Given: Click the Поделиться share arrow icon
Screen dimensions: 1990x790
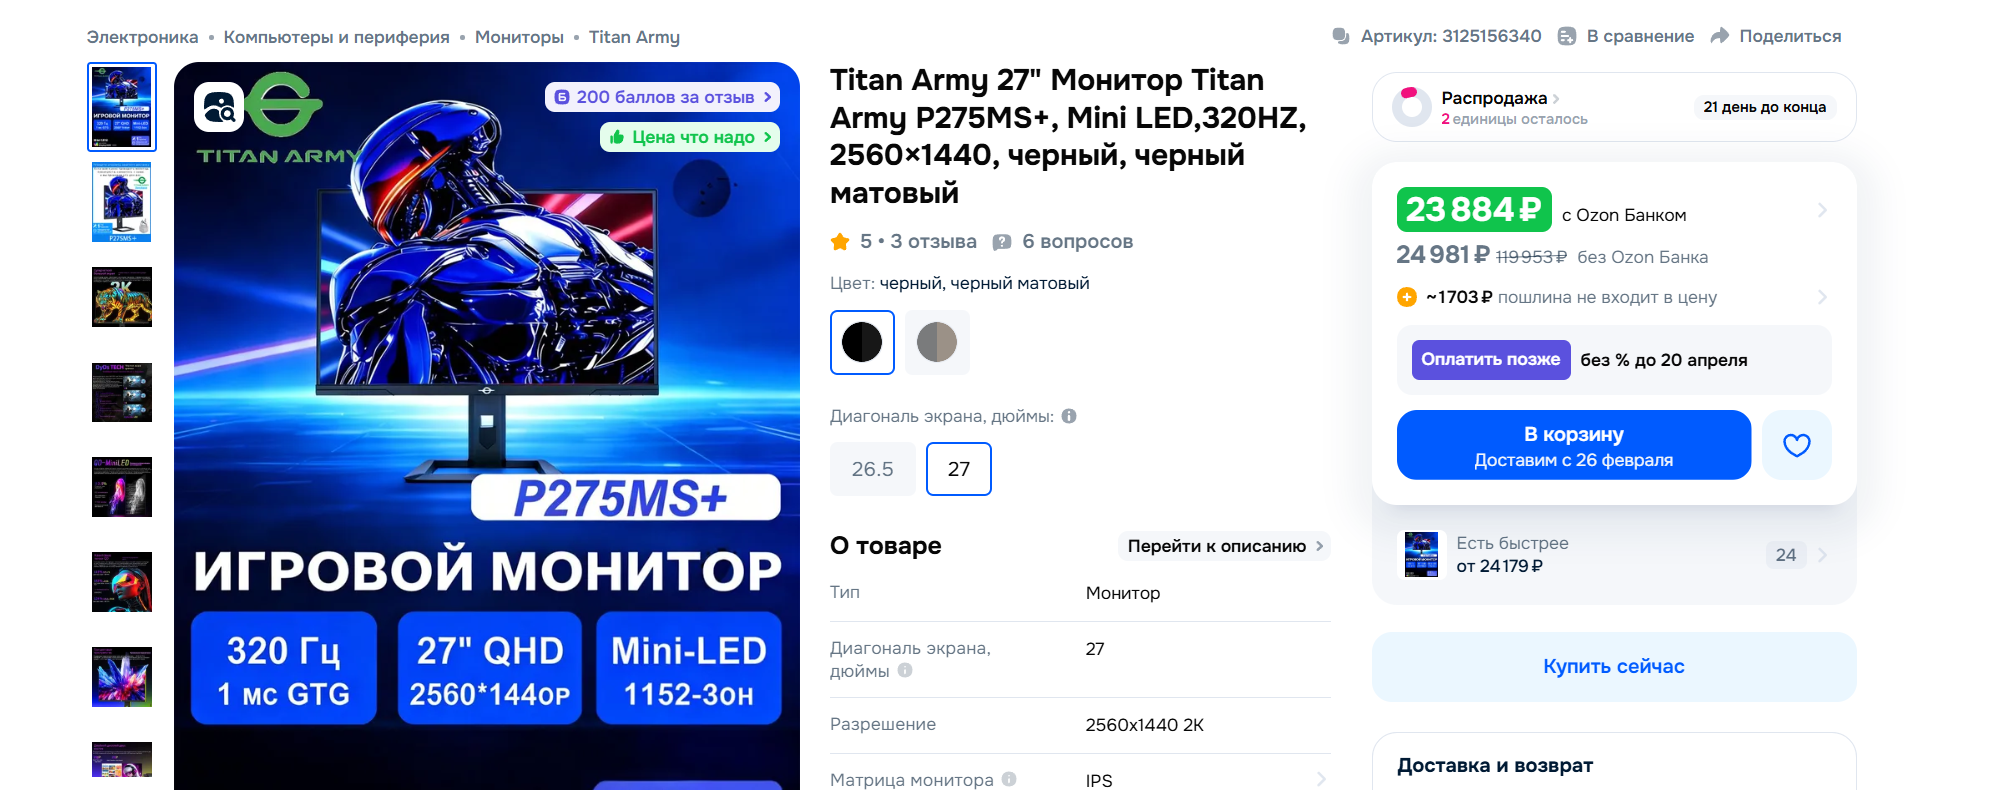Looking at the screenshot, I should pos(1720,36).
